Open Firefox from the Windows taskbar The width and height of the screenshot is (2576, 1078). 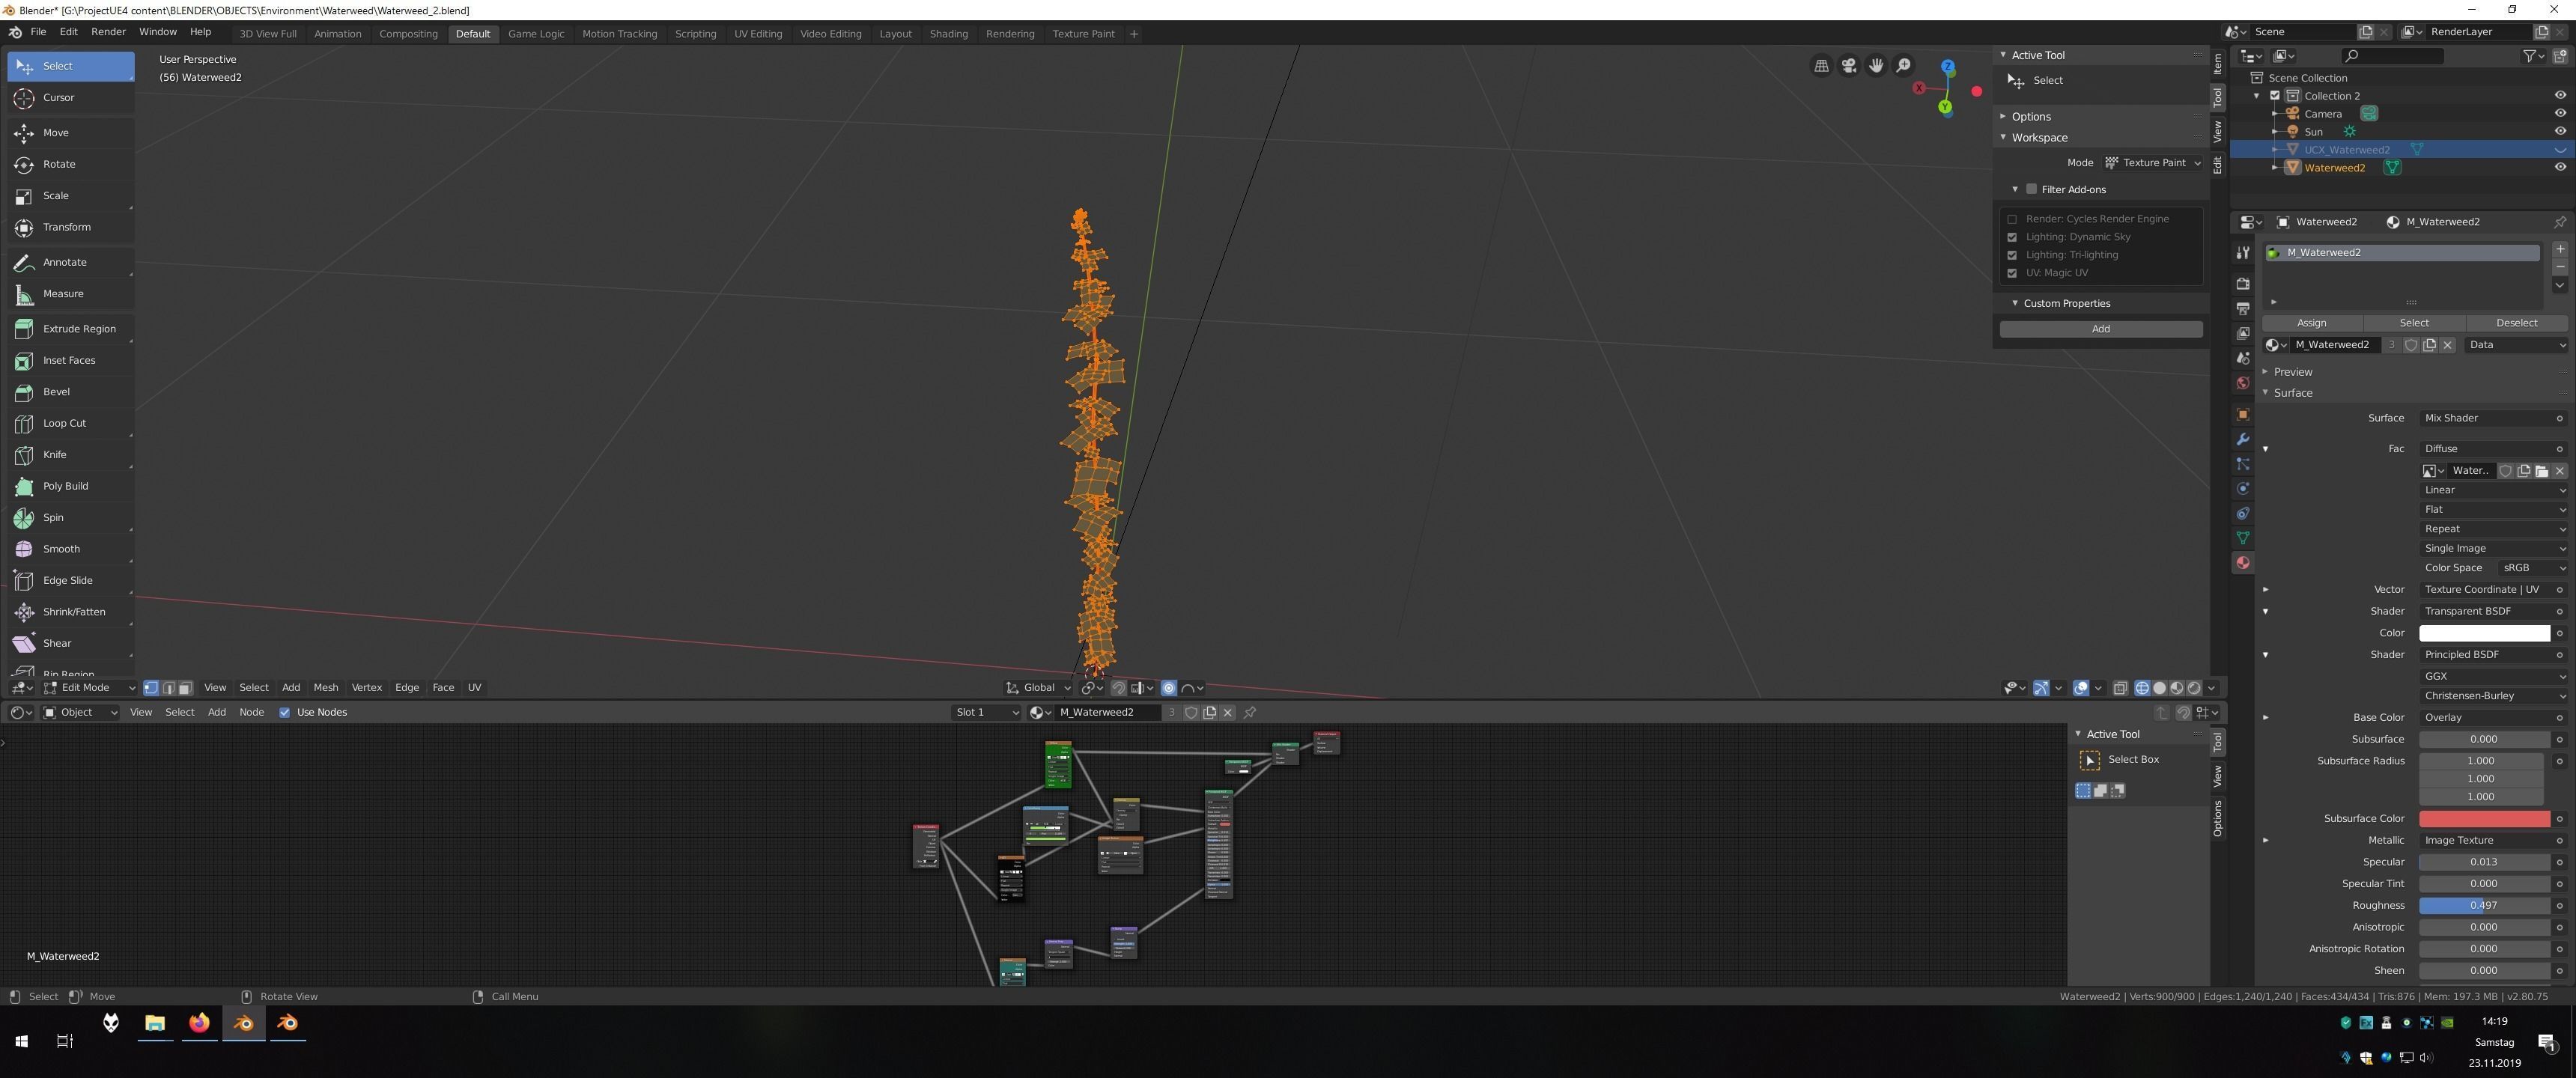(199, 1023)
